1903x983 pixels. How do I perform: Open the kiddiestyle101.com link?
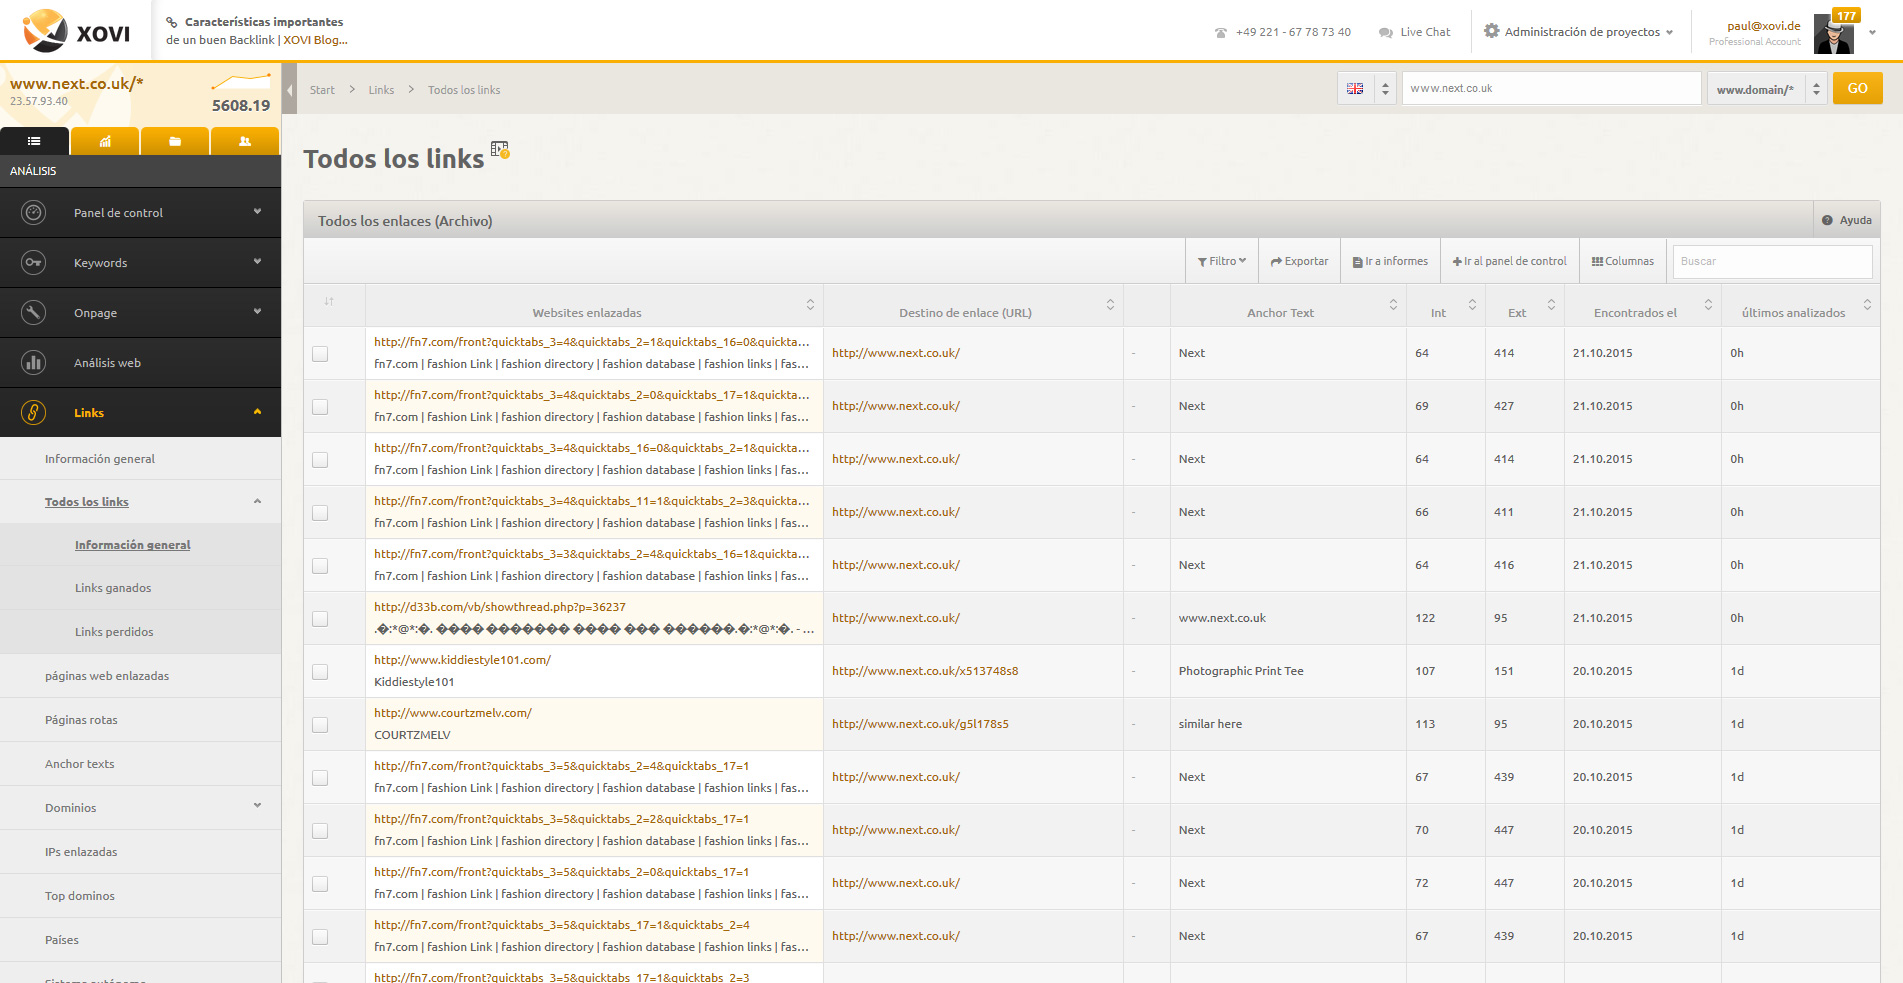pos(462,660)
